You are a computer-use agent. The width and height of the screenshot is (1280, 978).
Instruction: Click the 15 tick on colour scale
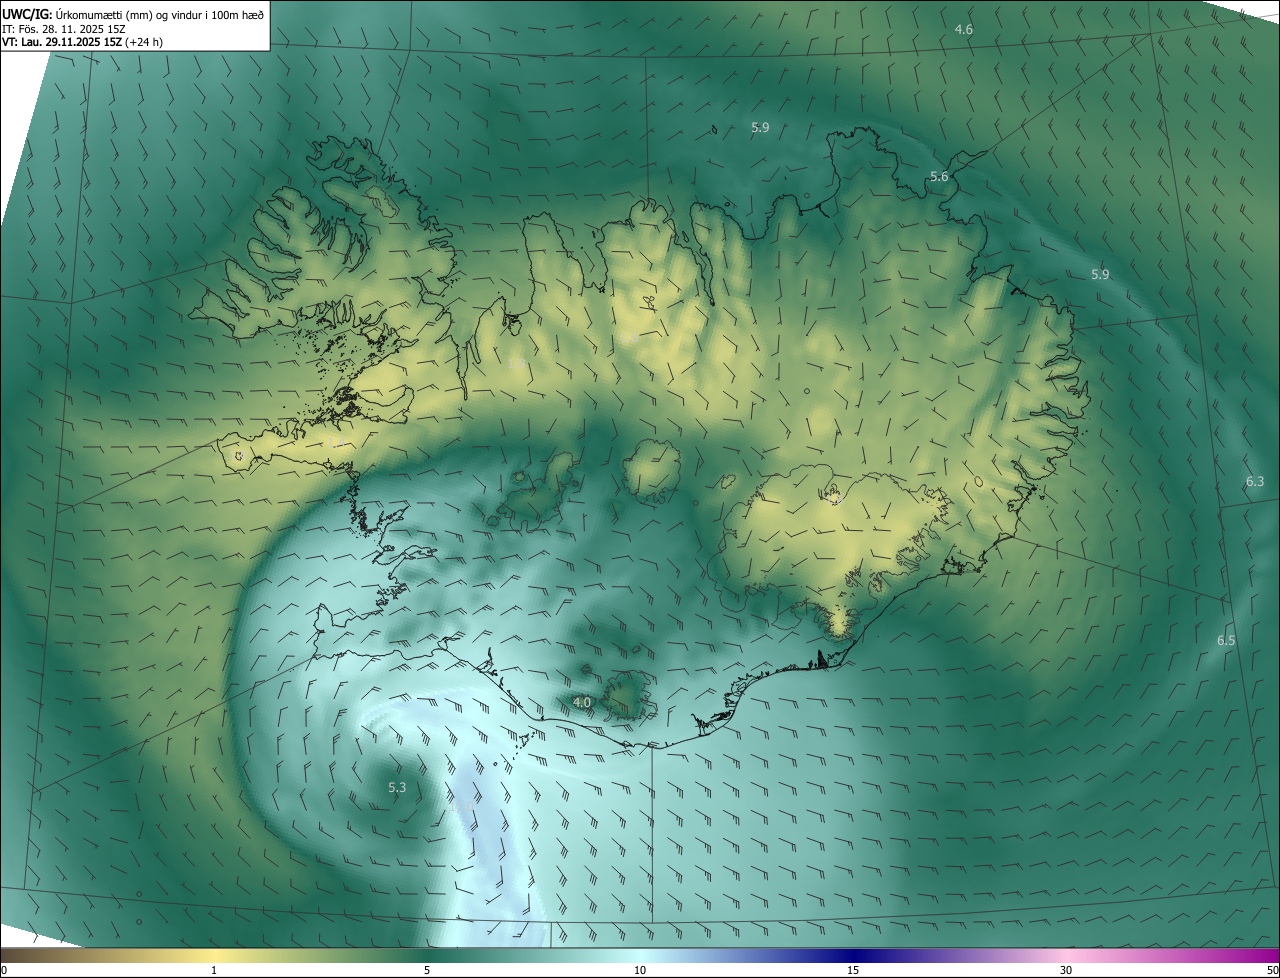pos(853,971)
